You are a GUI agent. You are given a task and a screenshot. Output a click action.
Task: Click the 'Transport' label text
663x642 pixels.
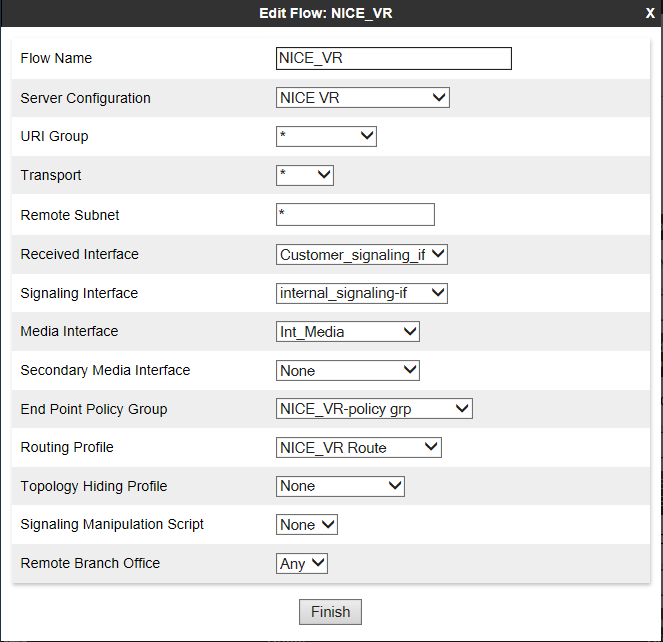click(51, 175)
